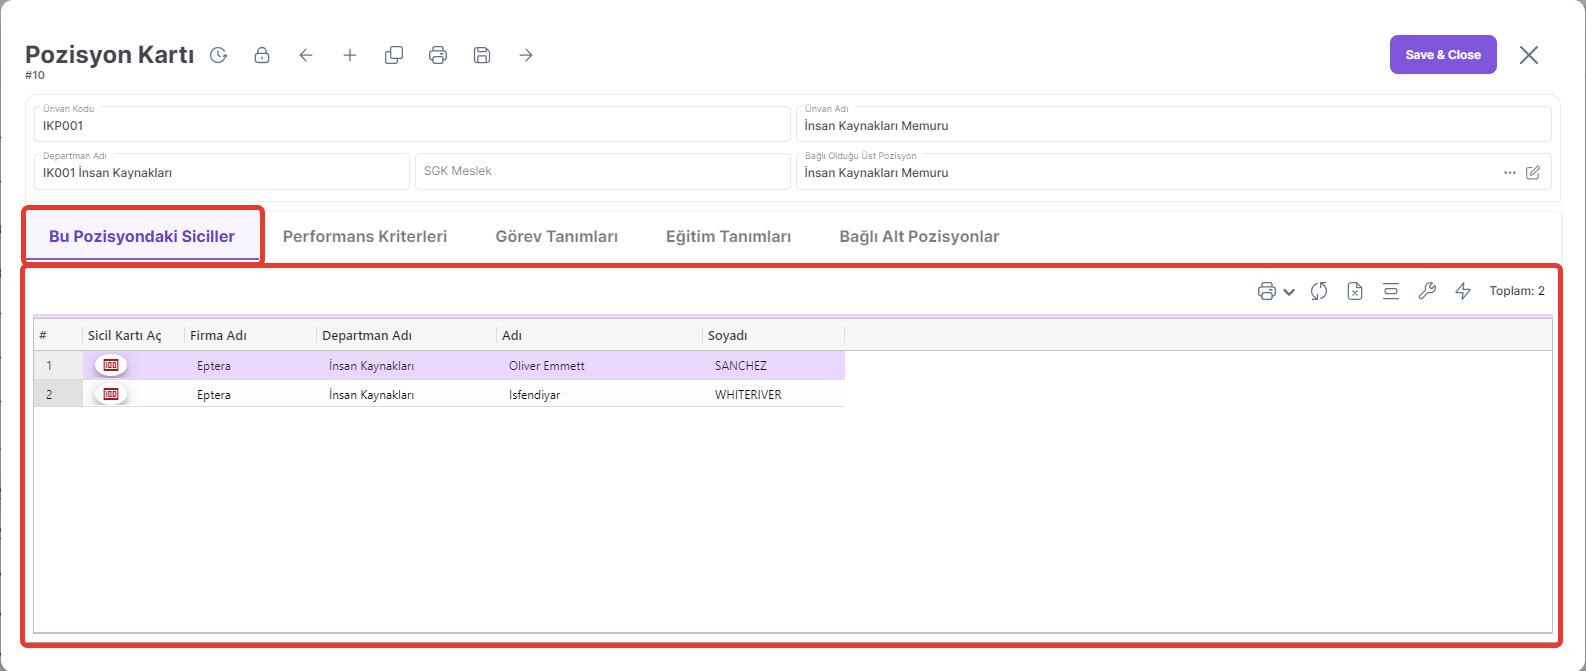Screen dimensions: 1586x671
Task: Duplicate the position card using the copy icon
Action: pos(394,55)
